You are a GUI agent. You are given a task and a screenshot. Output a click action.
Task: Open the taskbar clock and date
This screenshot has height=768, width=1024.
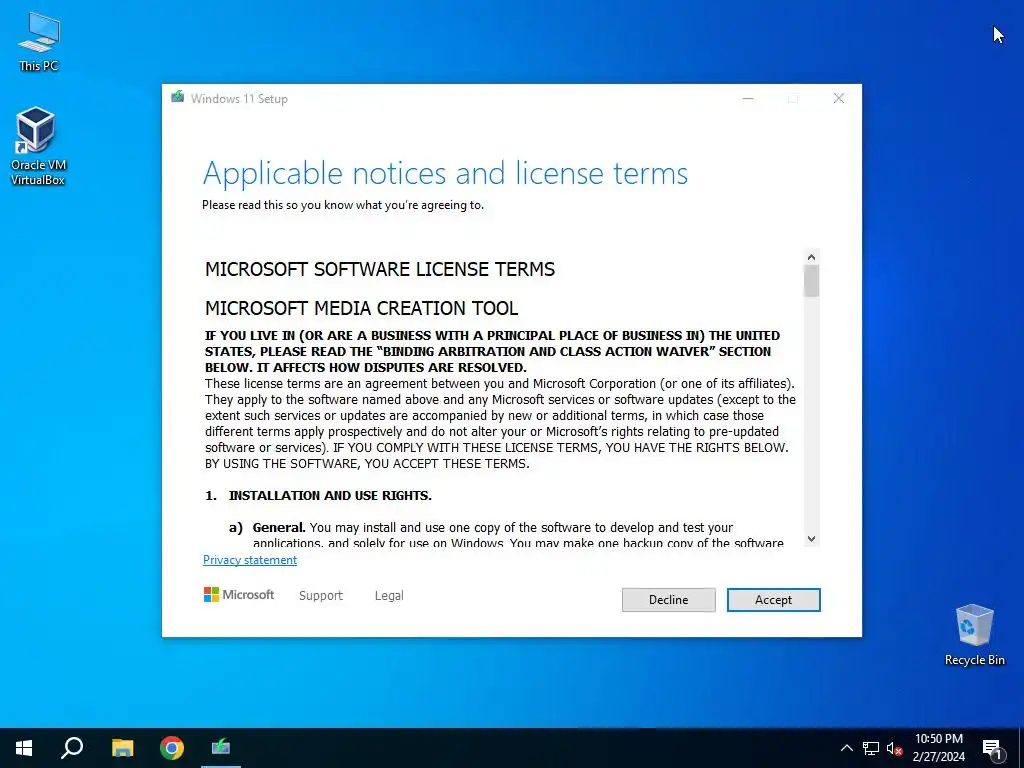point(938,748)
